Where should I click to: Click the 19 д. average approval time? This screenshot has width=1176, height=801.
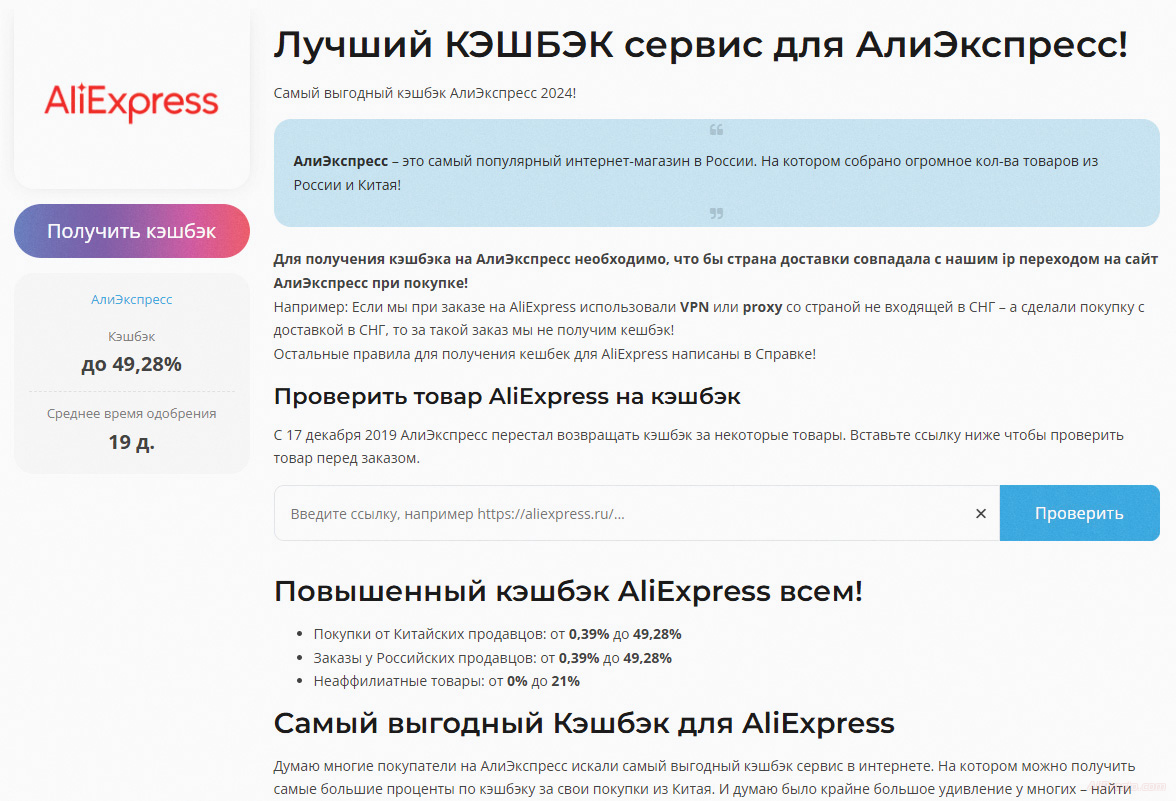[131, 441]
